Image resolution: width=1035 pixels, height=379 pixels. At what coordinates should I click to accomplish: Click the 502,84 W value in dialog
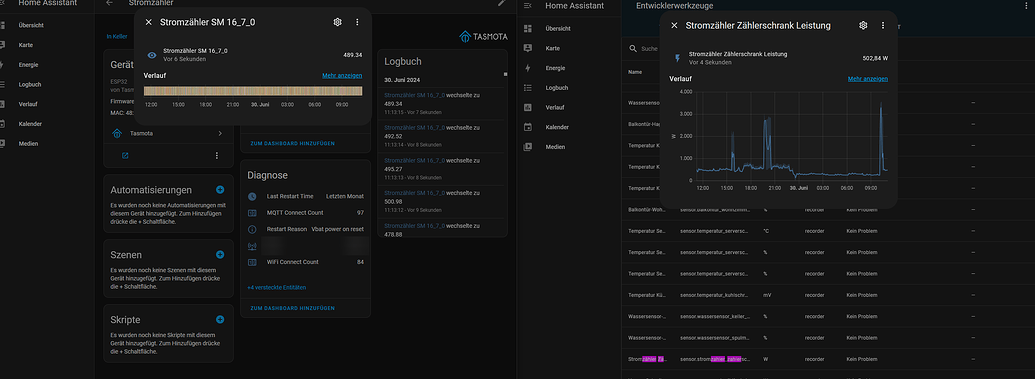coord(875,58)
